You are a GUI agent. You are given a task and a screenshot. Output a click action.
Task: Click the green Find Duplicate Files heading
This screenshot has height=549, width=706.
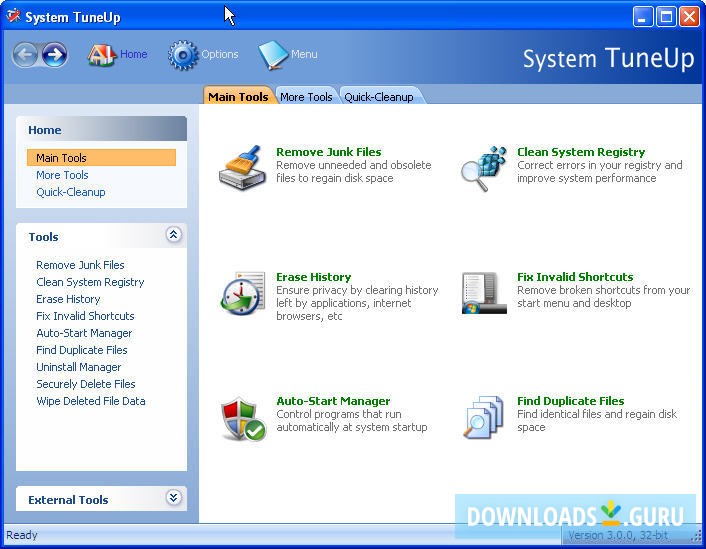pos(570,401)
